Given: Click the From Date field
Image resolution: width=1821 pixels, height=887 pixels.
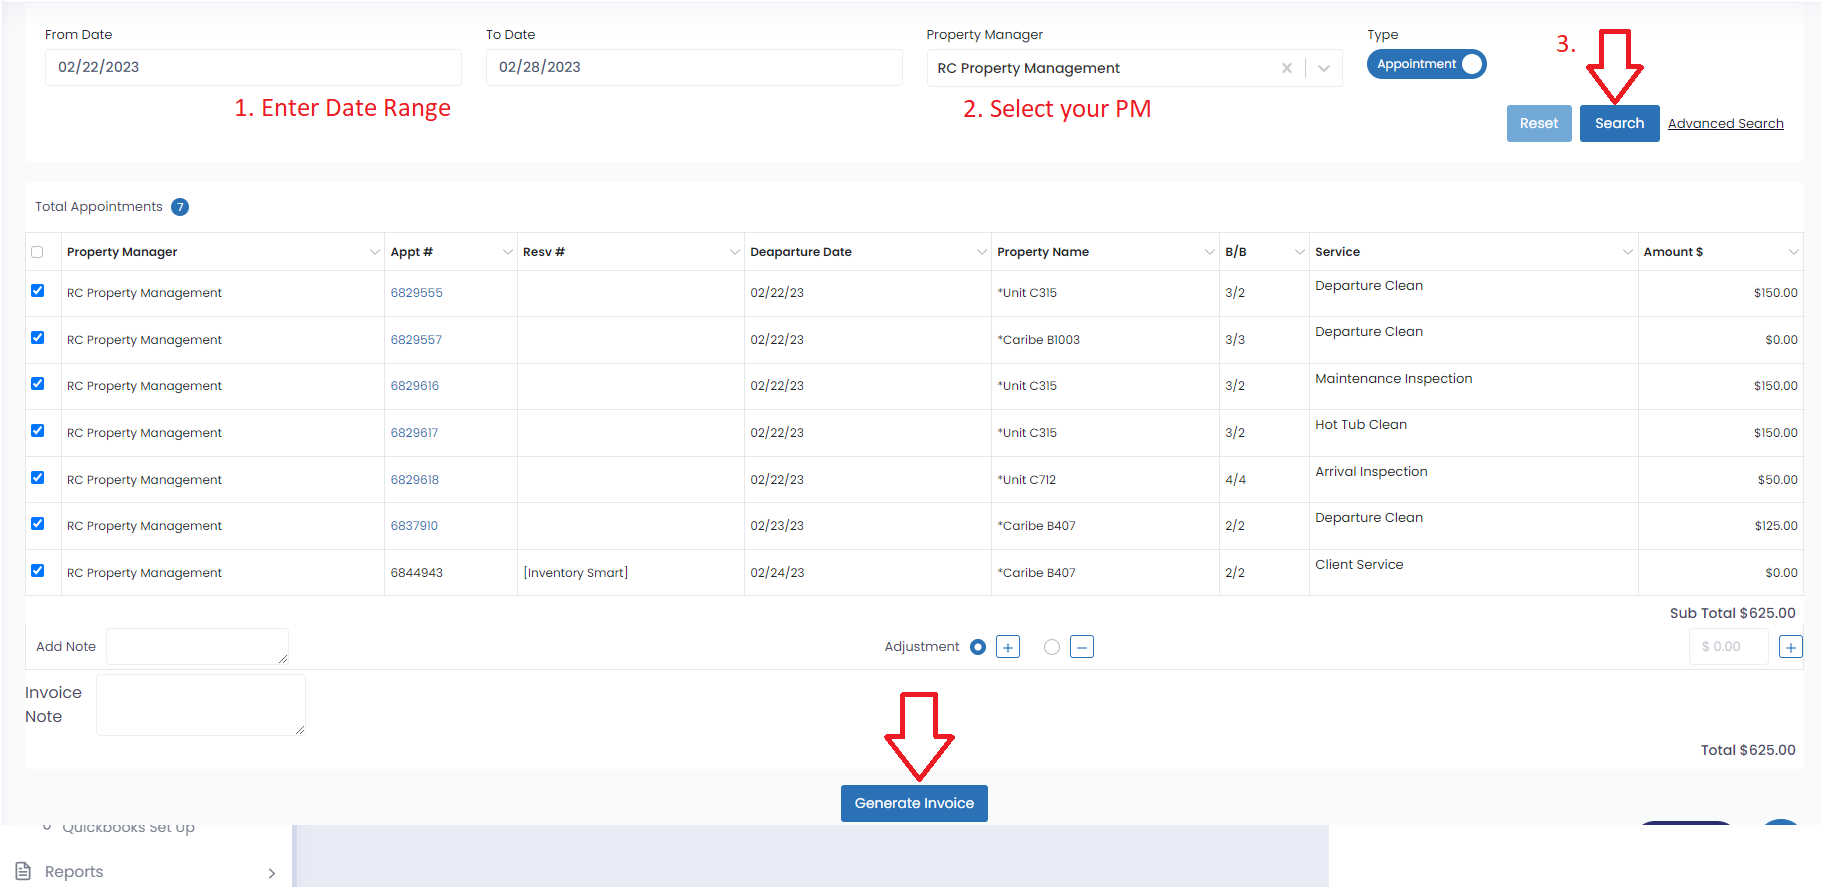Looking at the screenshot, I should pos(253,67).
